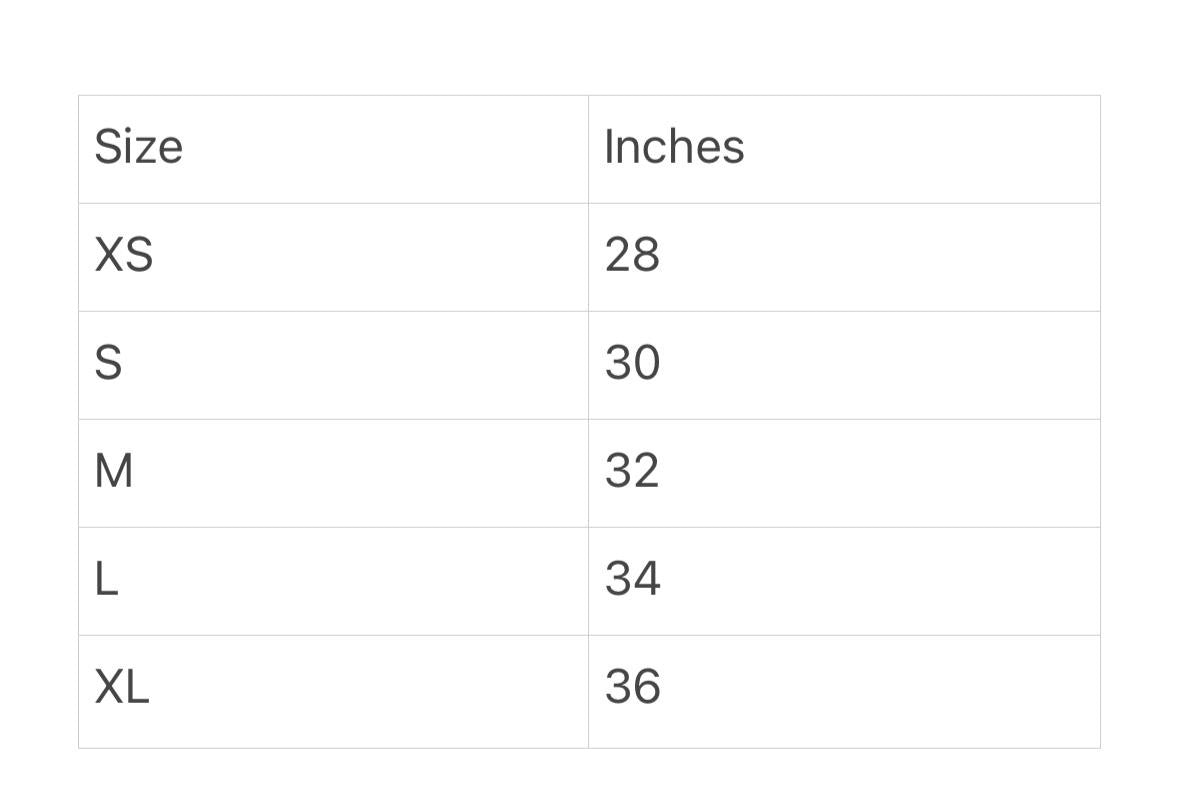
Task: Click the Inches column header cell
Action: [x=844, y=150]
